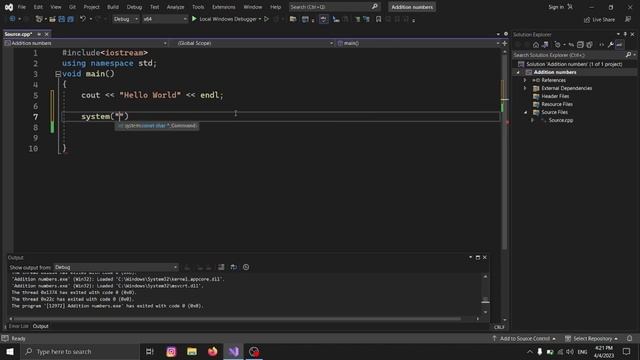Collapse the main() code block
640x360 pixels.
point(58,74)
